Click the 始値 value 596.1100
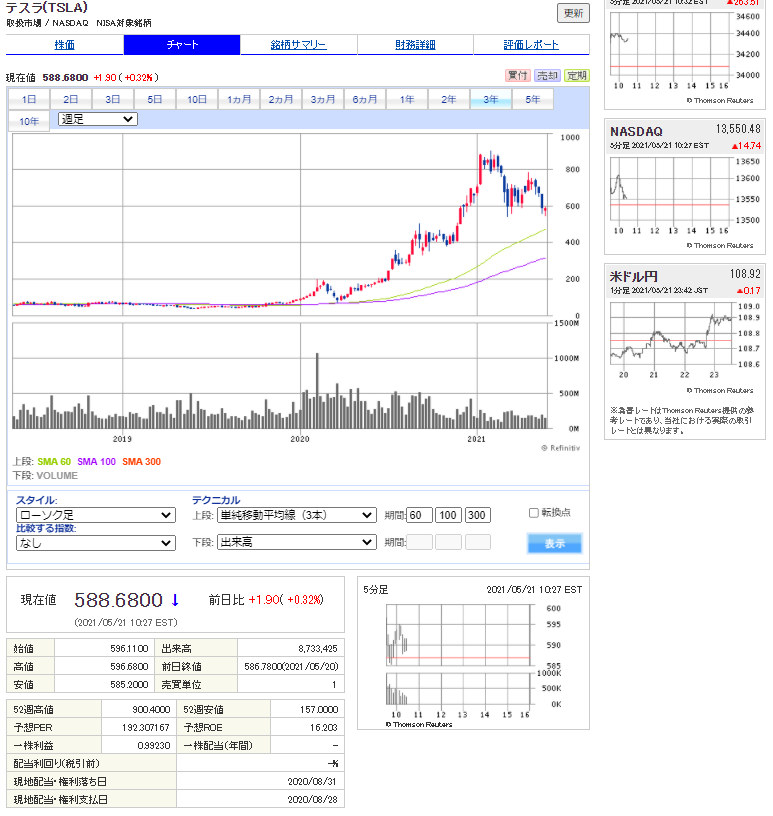This screenshot has width=773, height=816. pyautogui.click(x=129, y=649)
